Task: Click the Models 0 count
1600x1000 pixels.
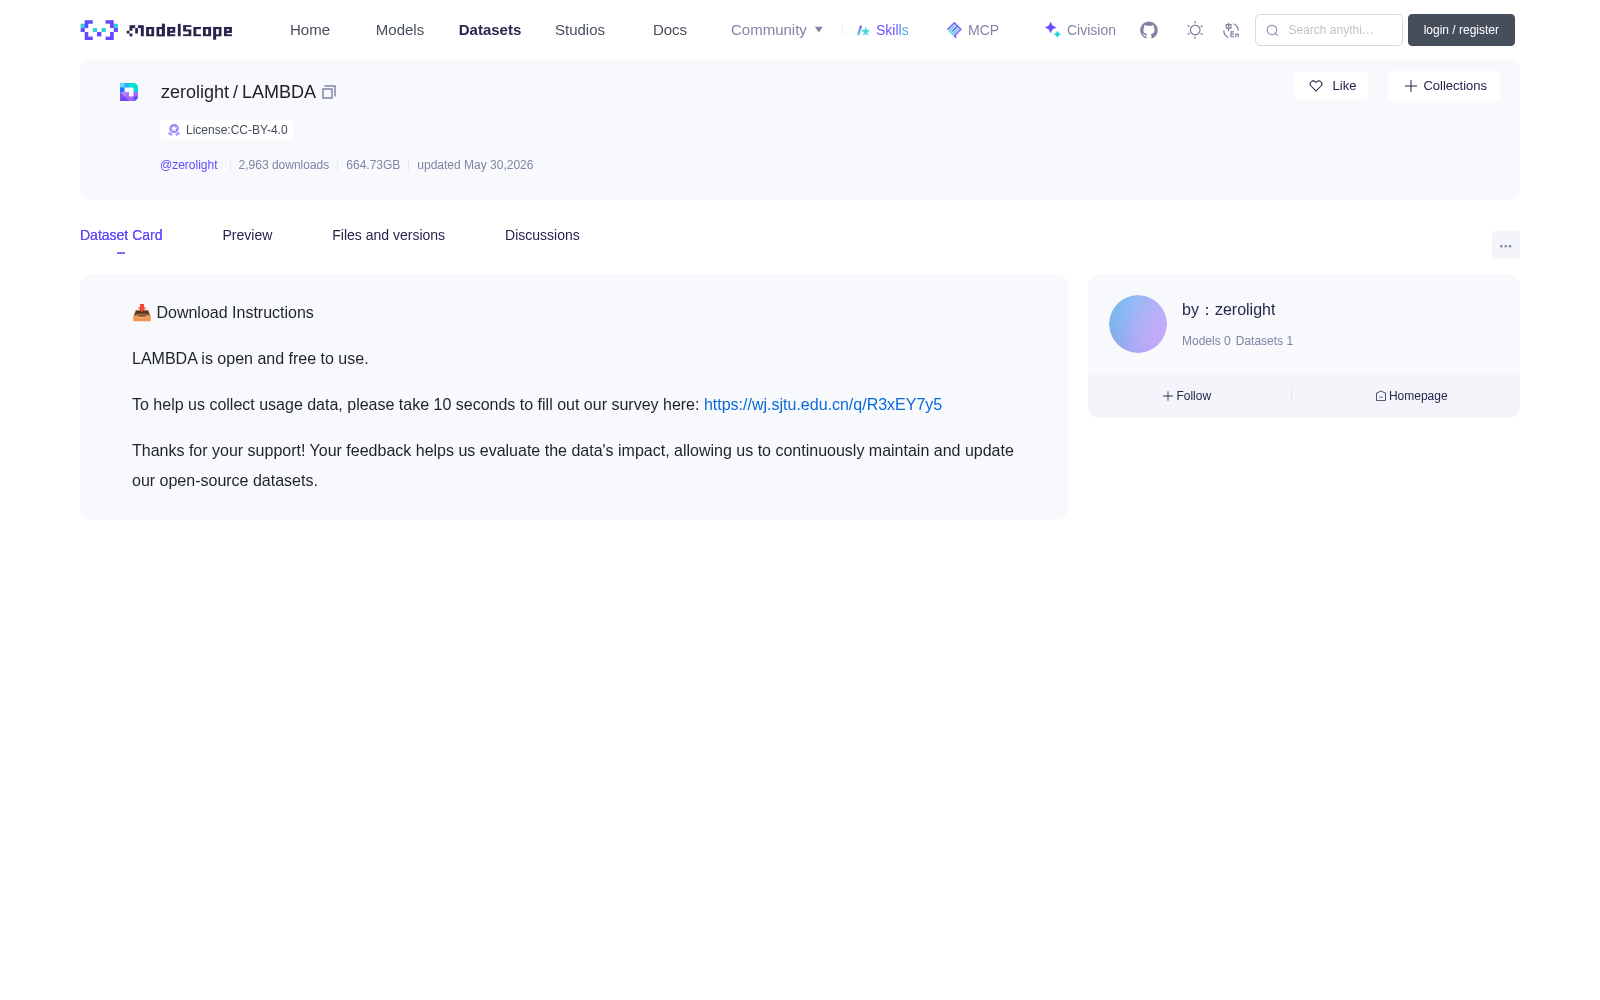Action: pyautogui.click(x=1206, y=341)
